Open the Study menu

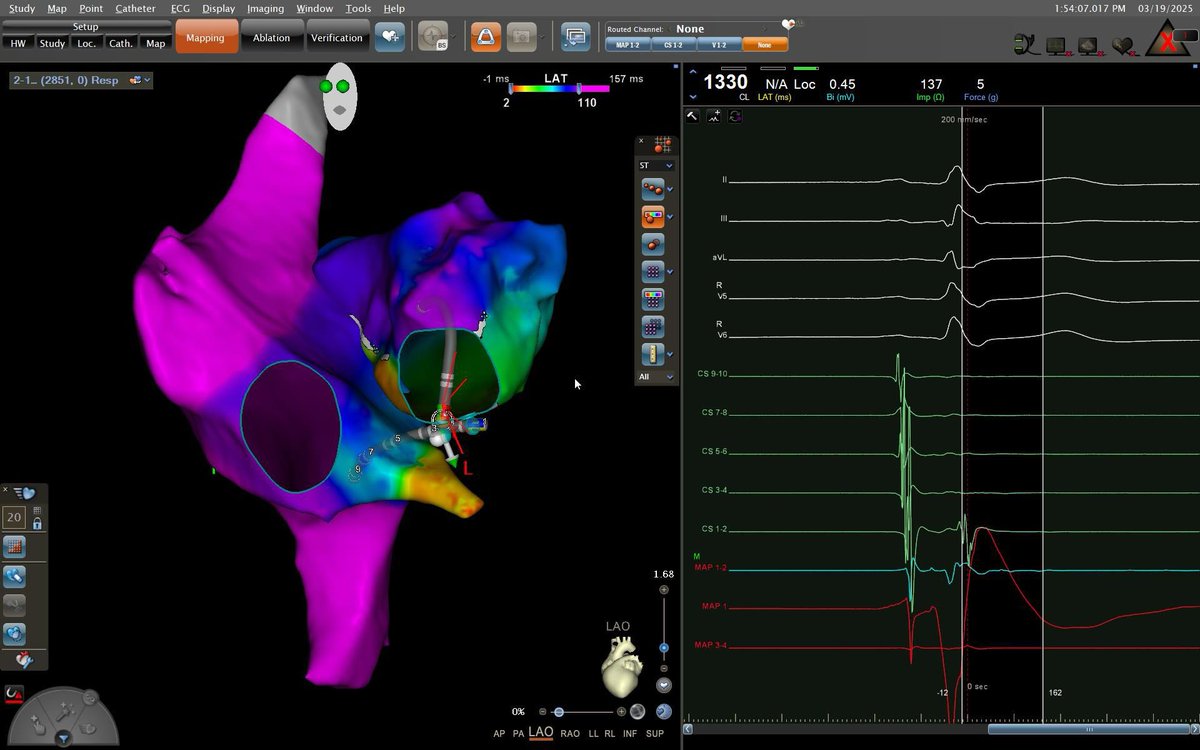pos(21,8)
